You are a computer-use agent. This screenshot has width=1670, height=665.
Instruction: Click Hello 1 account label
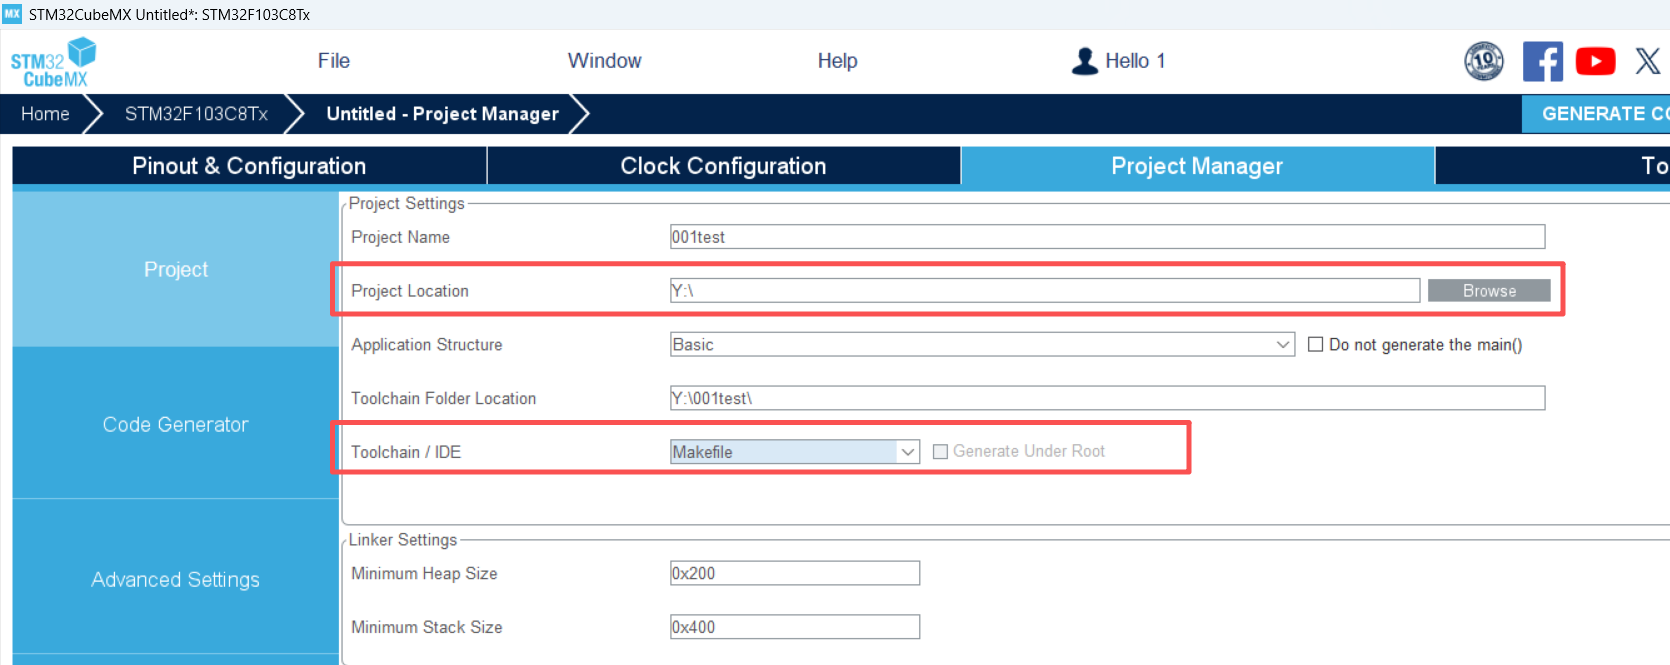[x=1135, y=61]
